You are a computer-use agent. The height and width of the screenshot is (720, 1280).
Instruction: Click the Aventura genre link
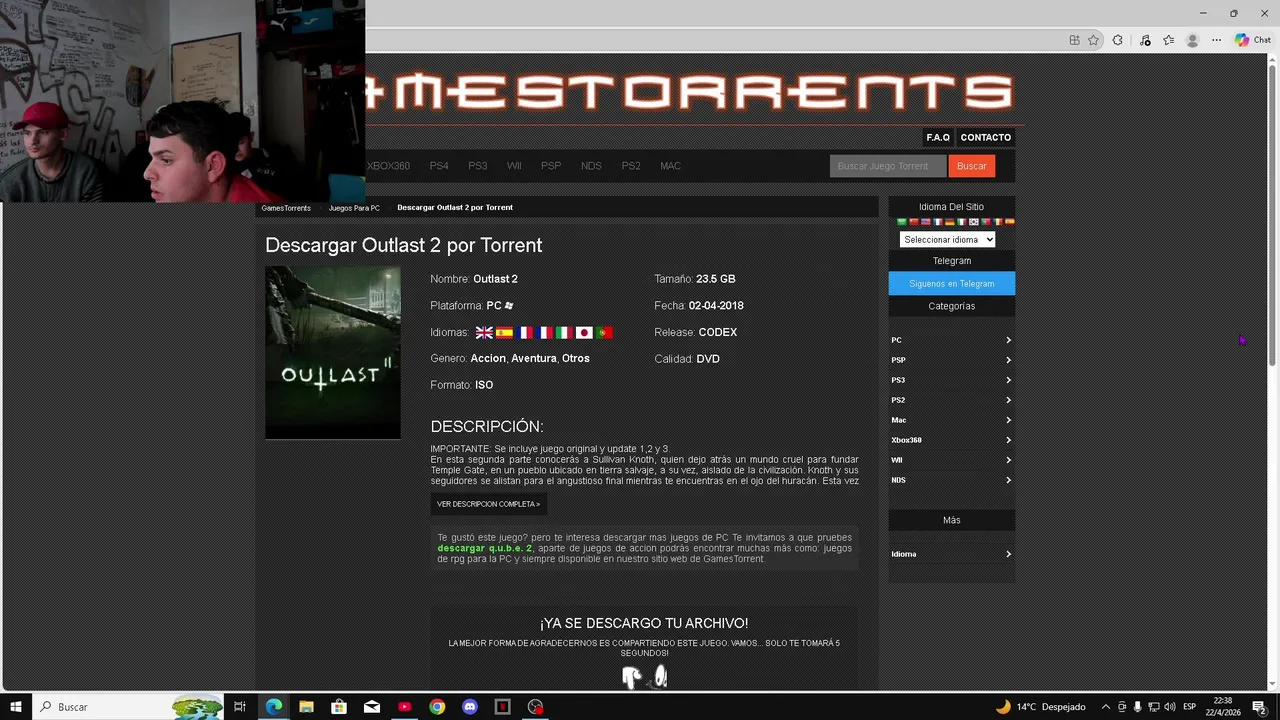[x=534, y=358]
